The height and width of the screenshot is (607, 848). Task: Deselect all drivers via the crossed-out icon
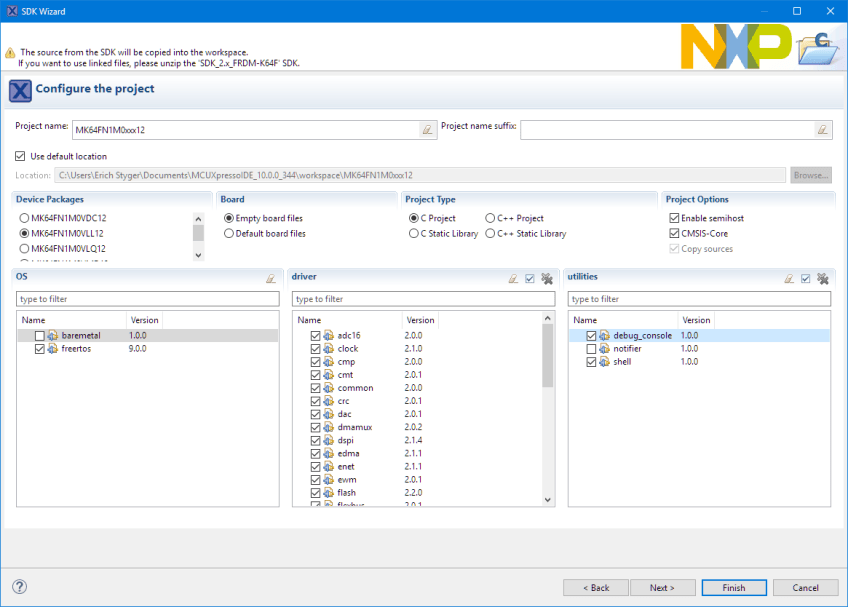[547, 279]
